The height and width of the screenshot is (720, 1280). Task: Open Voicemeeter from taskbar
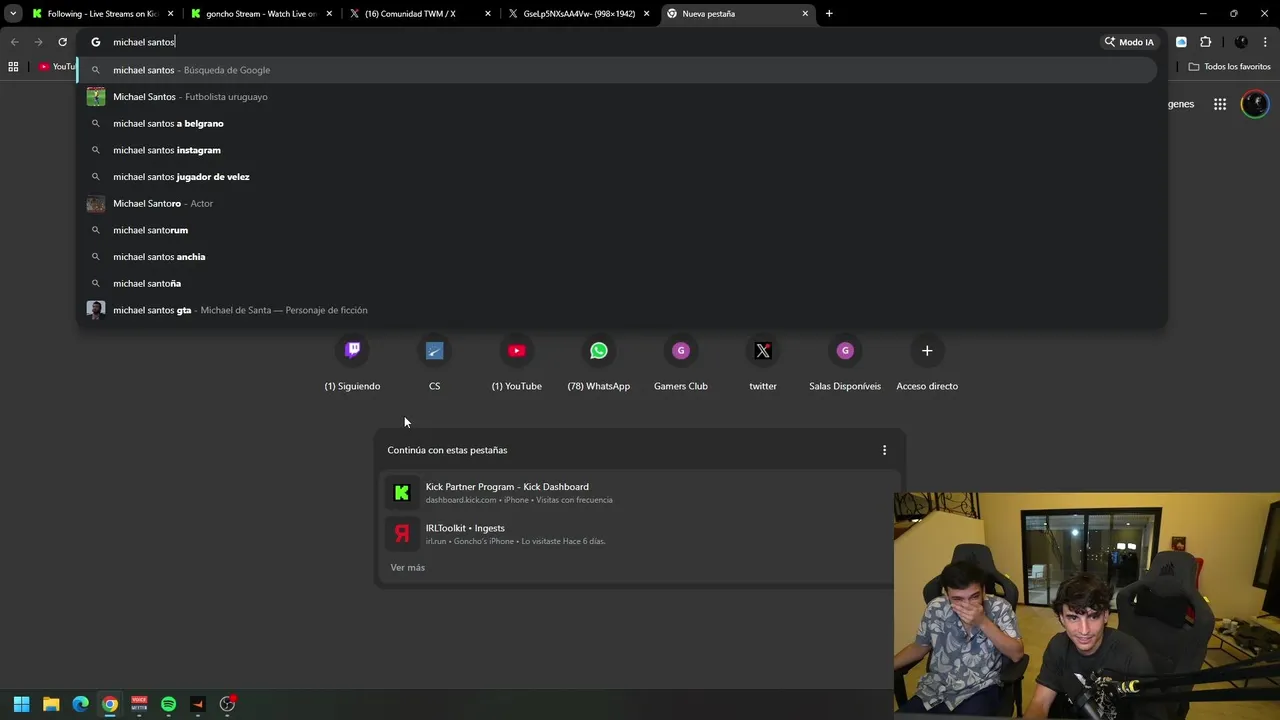coord(139,704)
